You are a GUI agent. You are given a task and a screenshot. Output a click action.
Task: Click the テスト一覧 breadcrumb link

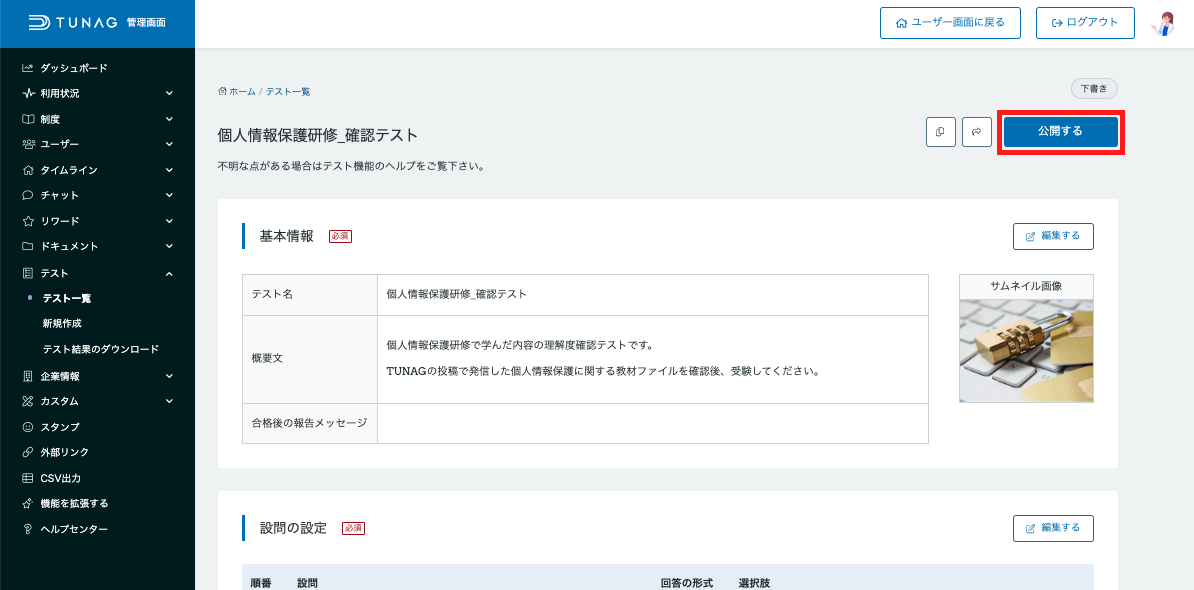(288, 91)
